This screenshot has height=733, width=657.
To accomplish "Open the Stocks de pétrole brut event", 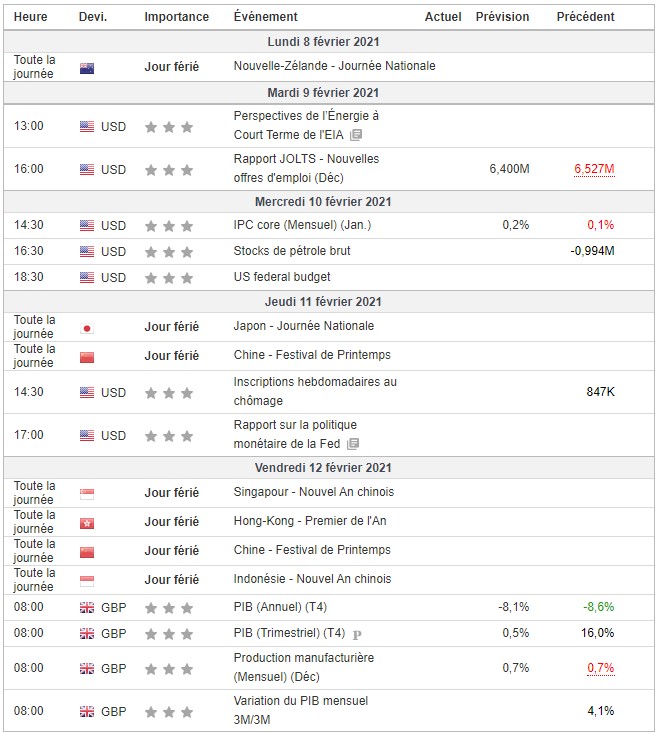I will pyautogui.click(x=292, y=251).
